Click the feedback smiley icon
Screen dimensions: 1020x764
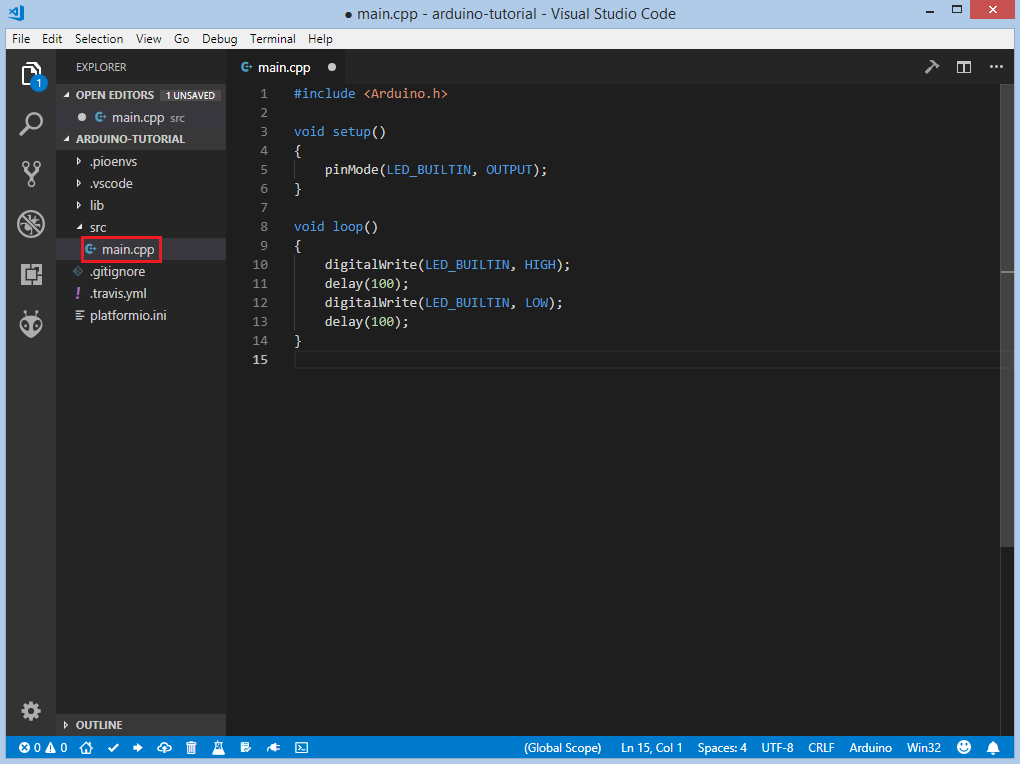pyautogui.click(x=963, y=748)
